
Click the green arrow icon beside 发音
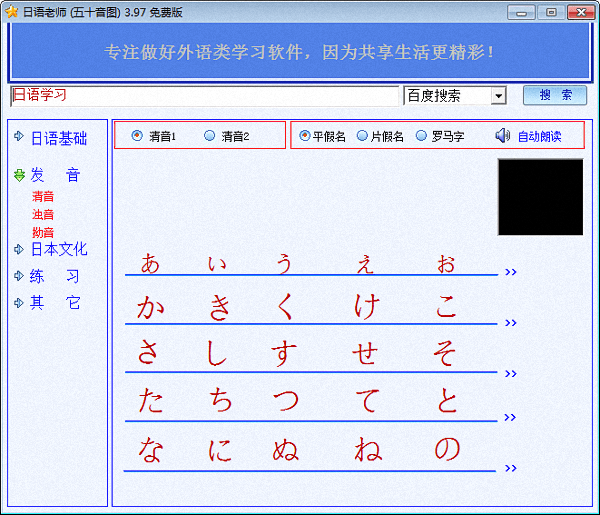click(x=19, y=175)
